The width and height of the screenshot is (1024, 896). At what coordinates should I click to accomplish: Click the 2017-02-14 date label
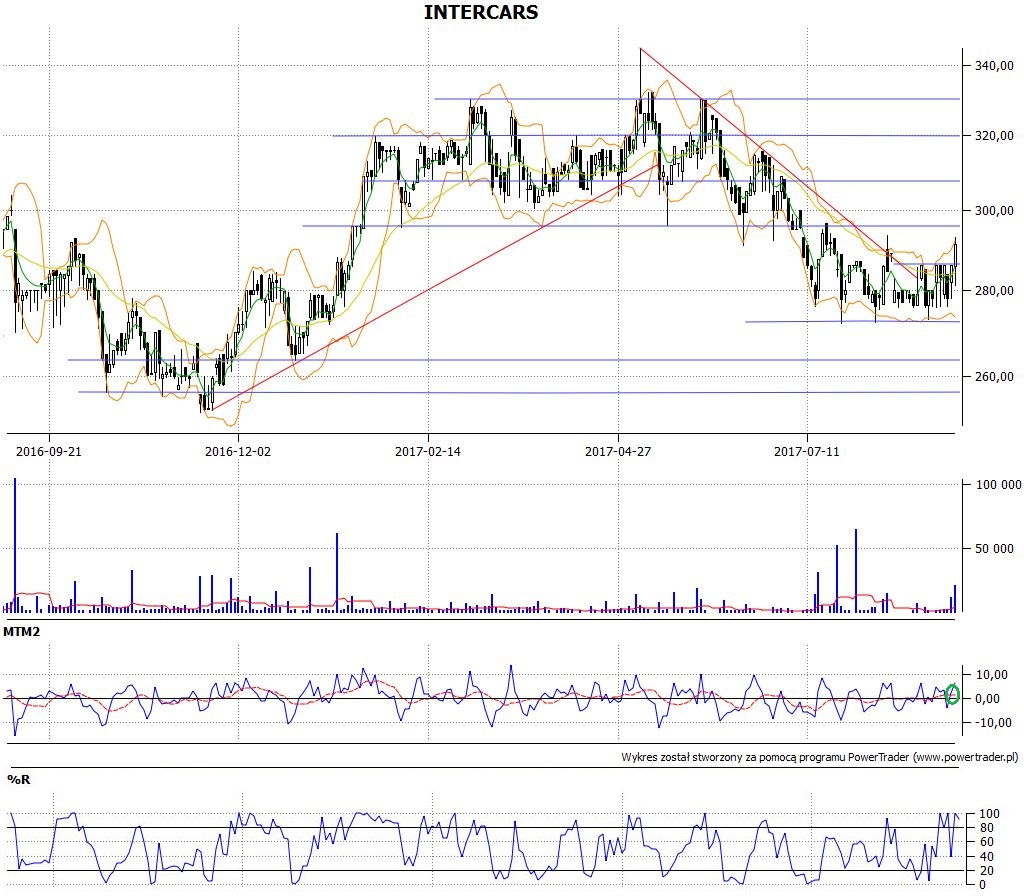pyautogui.click(x=428, y=451)
